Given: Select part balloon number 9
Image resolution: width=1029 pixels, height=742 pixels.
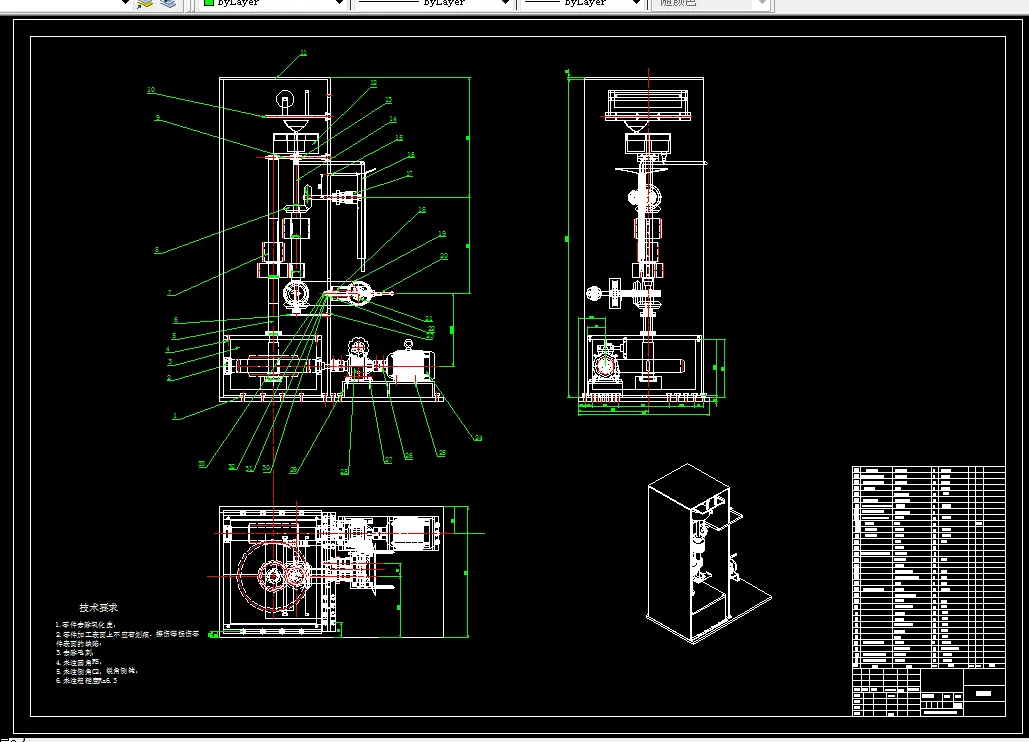Looking at the screenshot, I should point(158,118).
